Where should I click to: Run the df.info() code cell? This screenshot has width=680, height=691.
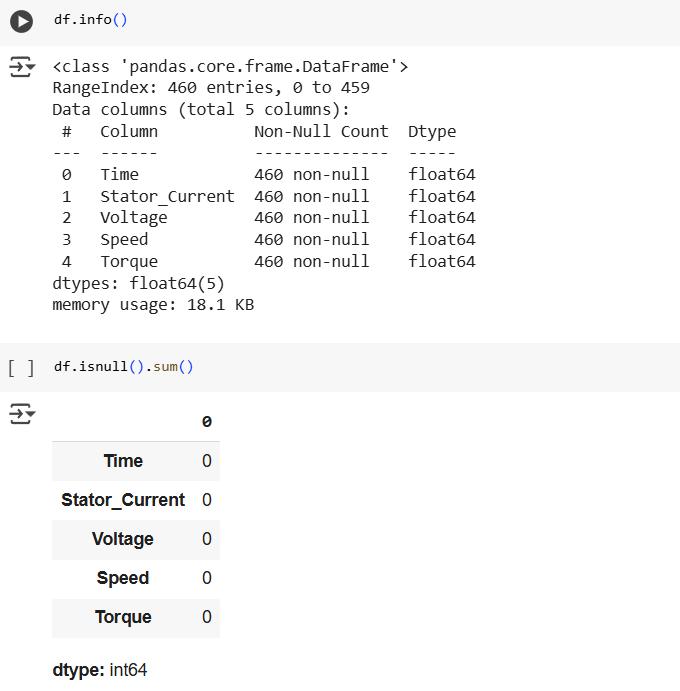[x=21, y=20]
